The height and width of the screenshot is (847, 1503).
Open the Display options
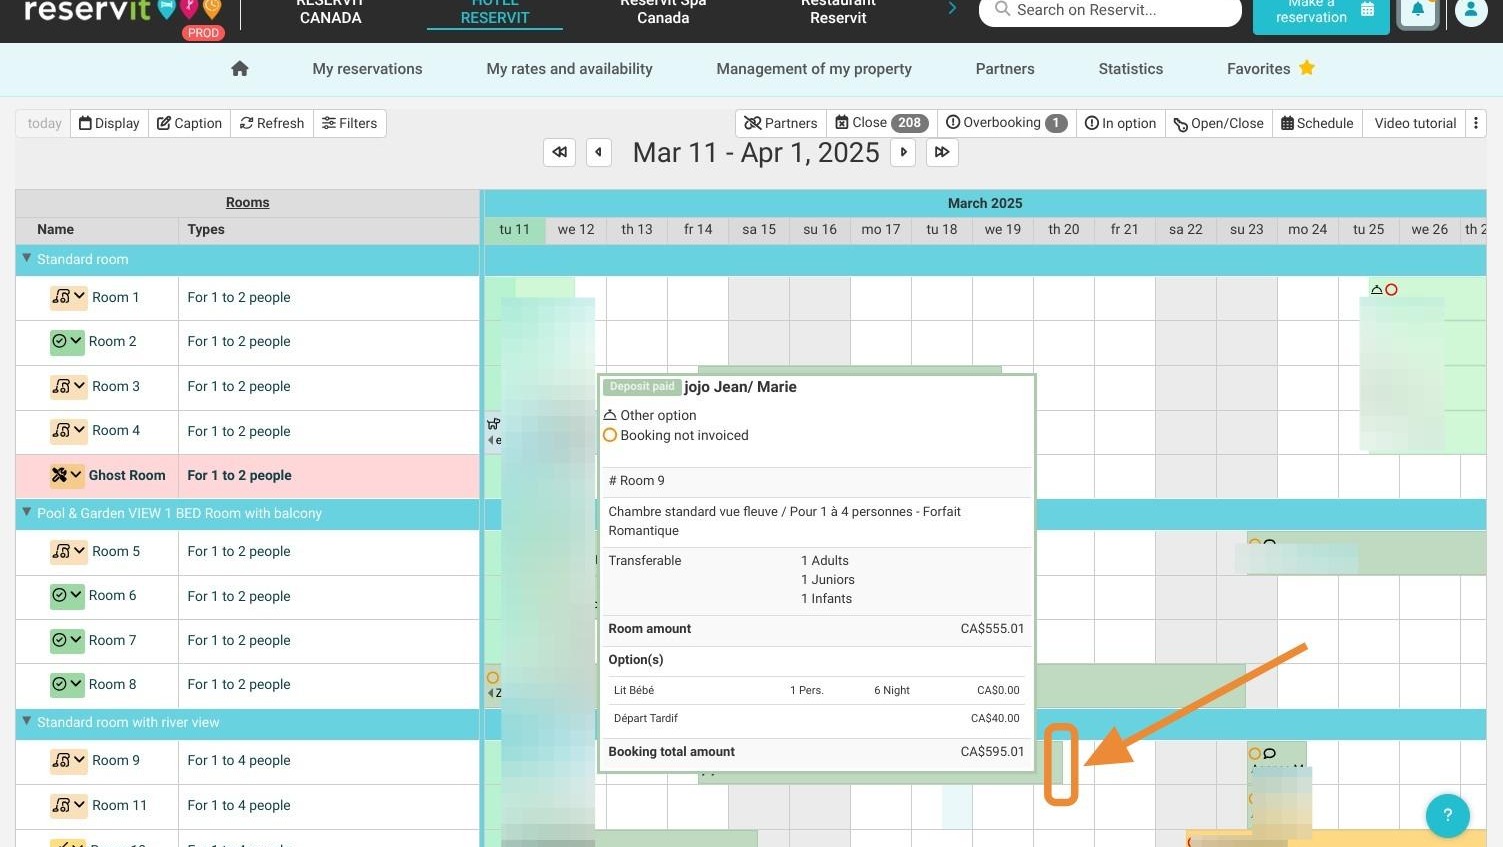(109, 123)
